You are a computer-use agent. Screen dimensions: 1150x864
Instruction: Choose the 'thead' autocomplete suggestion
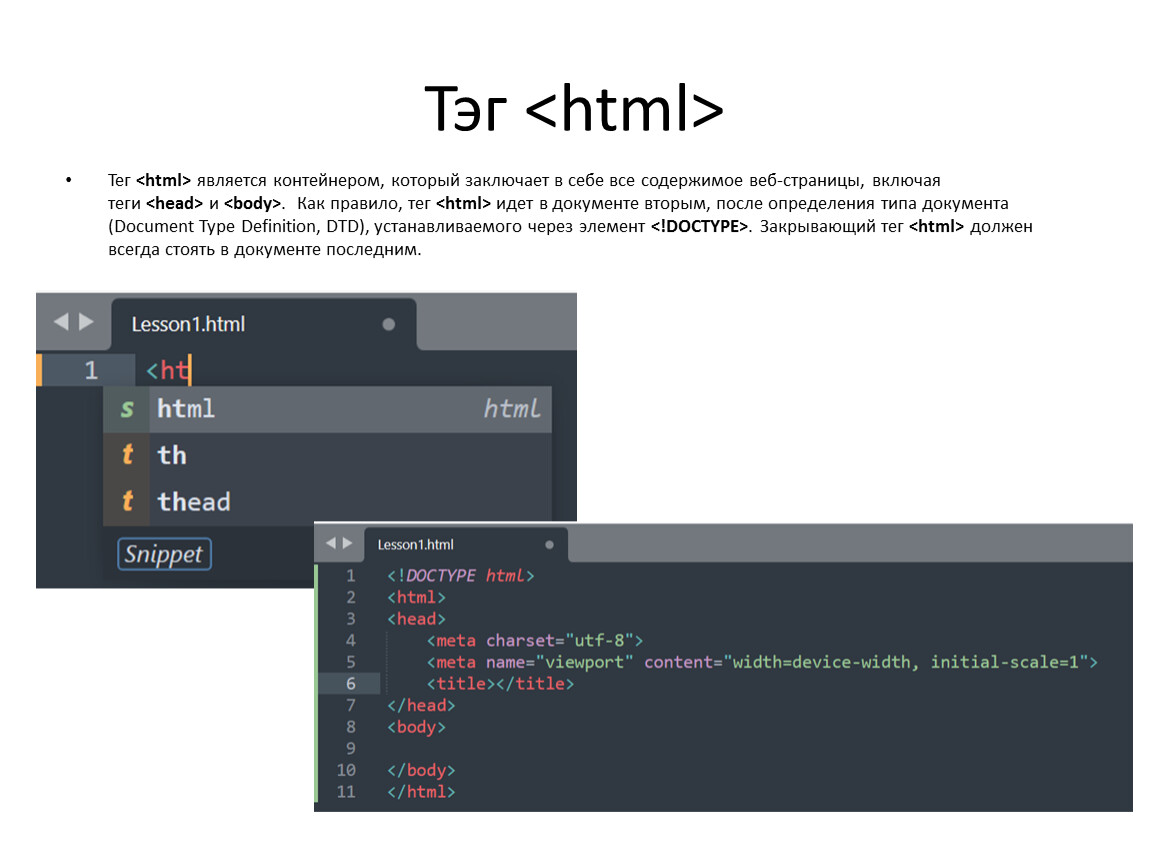(194, 501)
